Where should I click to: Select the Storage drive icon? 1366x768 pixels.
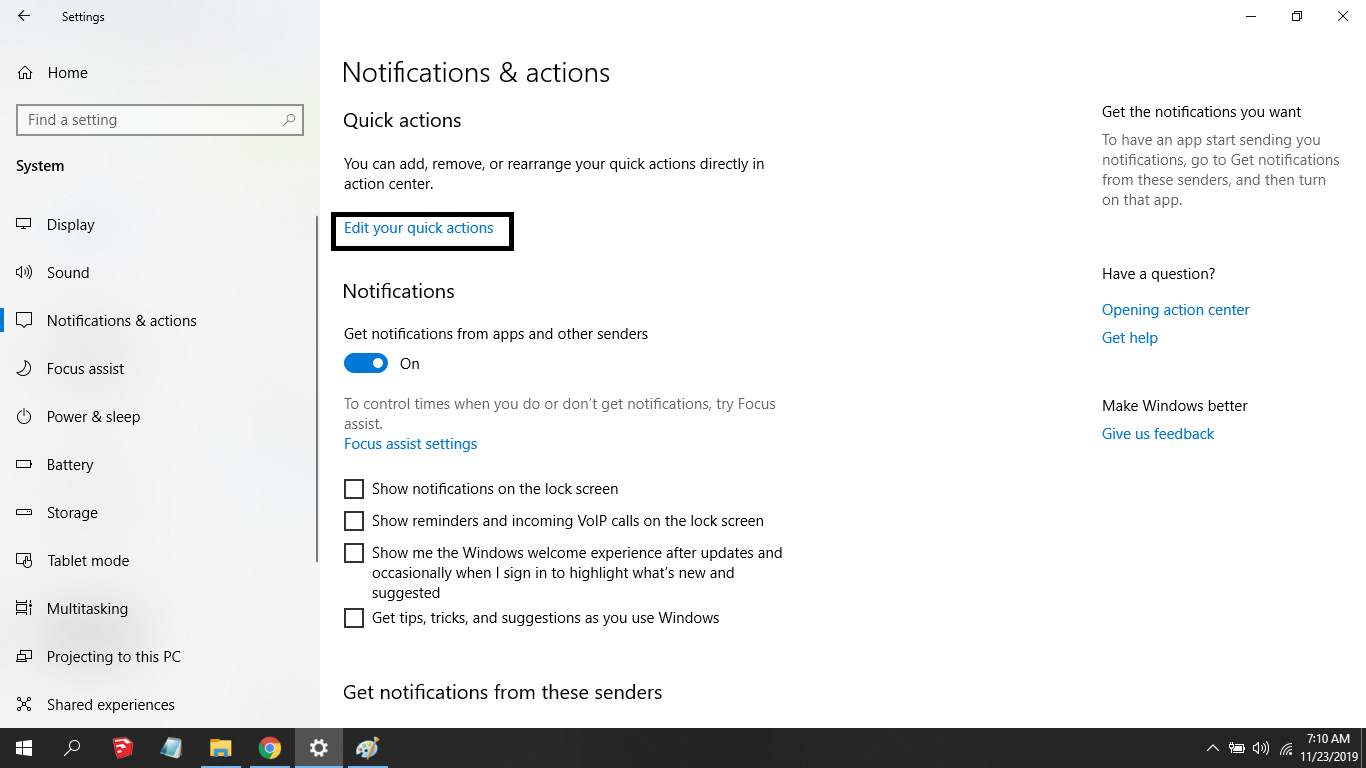pos(25,513)
